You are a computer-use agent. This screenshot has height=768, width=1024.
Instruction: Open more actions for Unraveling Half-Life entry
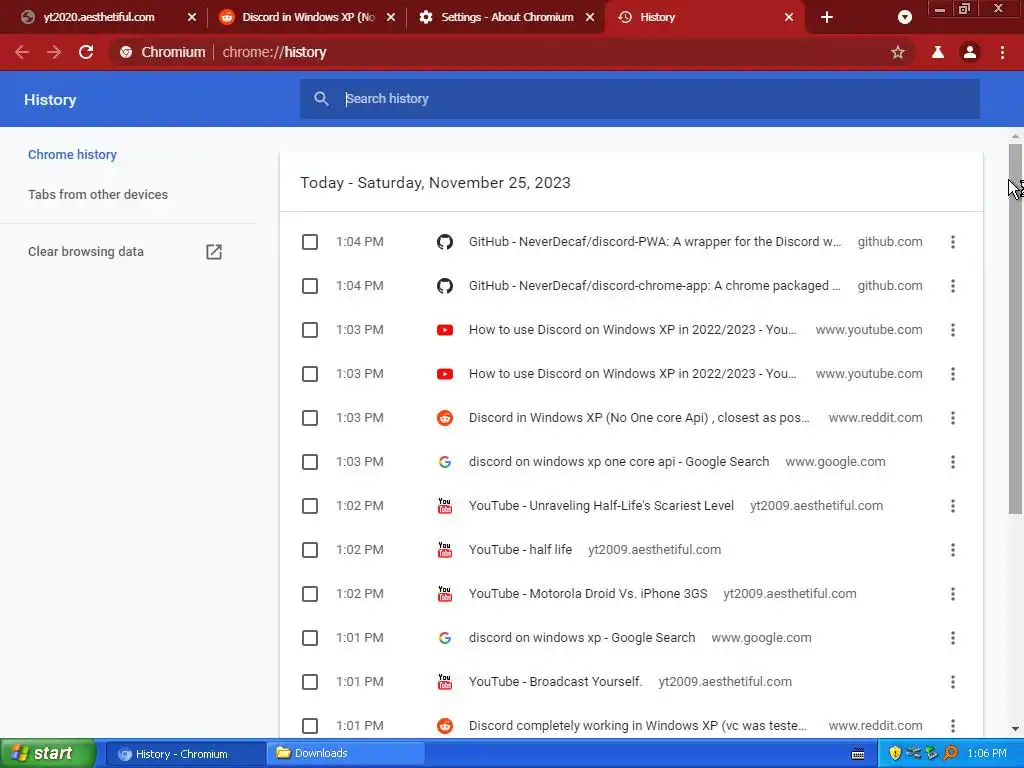953,506
